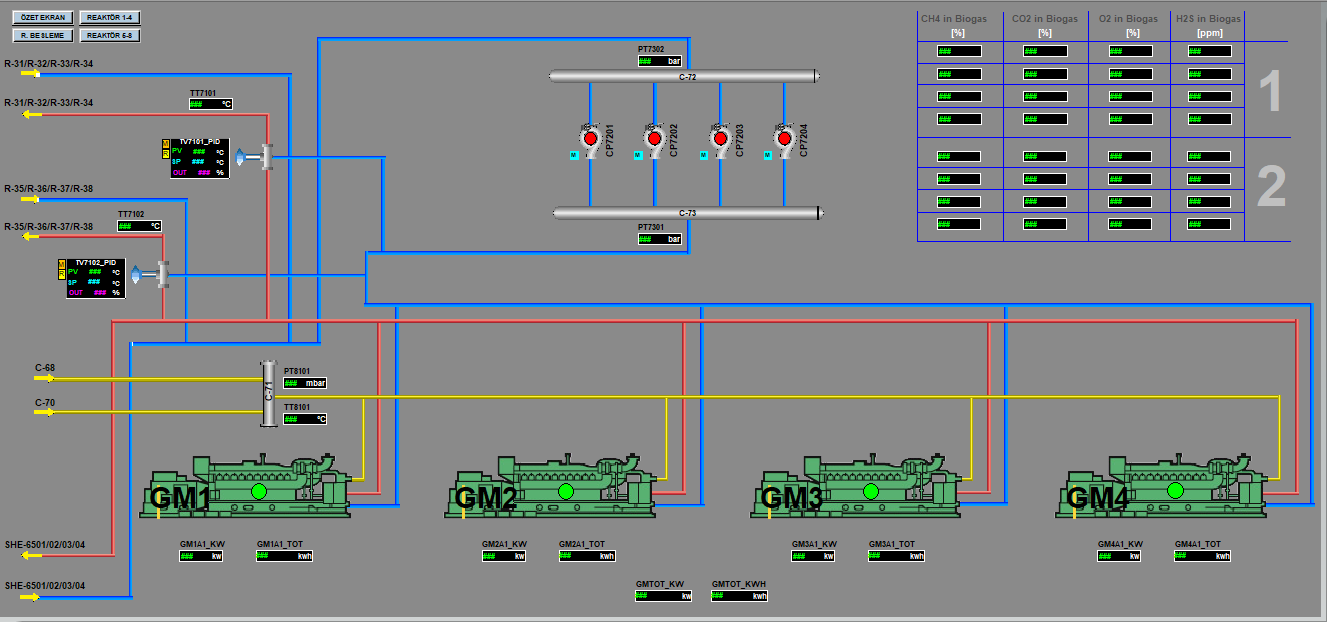Go to the ÖZET EKRAN screen
The image size is (1327, 622).
(x=44, y=17)
